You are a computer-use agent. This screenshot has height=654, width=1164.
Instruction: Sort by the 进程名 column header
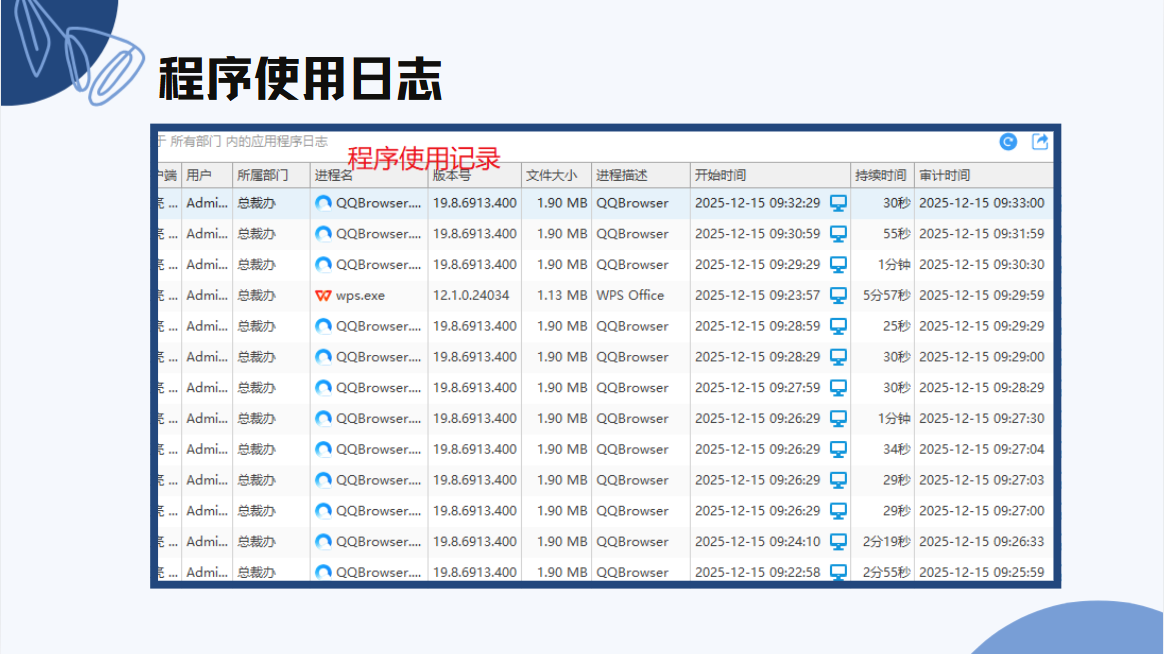(x=369, y=175)
